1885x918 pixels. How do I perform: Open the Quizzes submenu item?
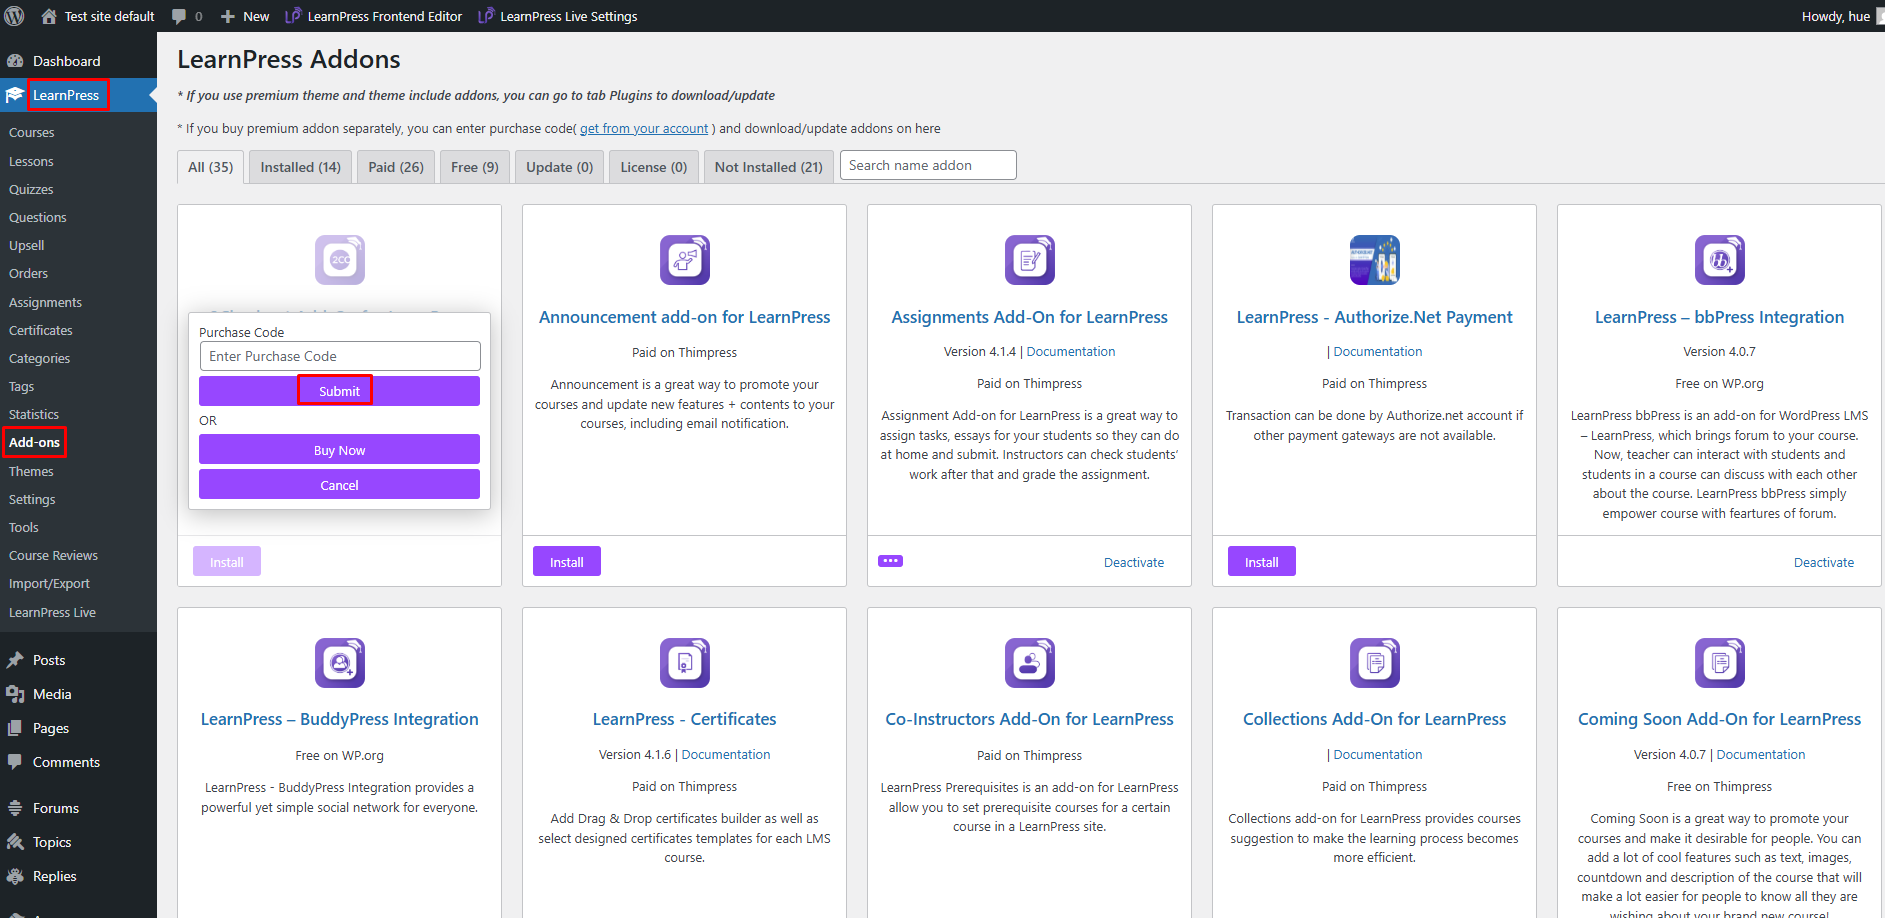(x=31, y=189)
